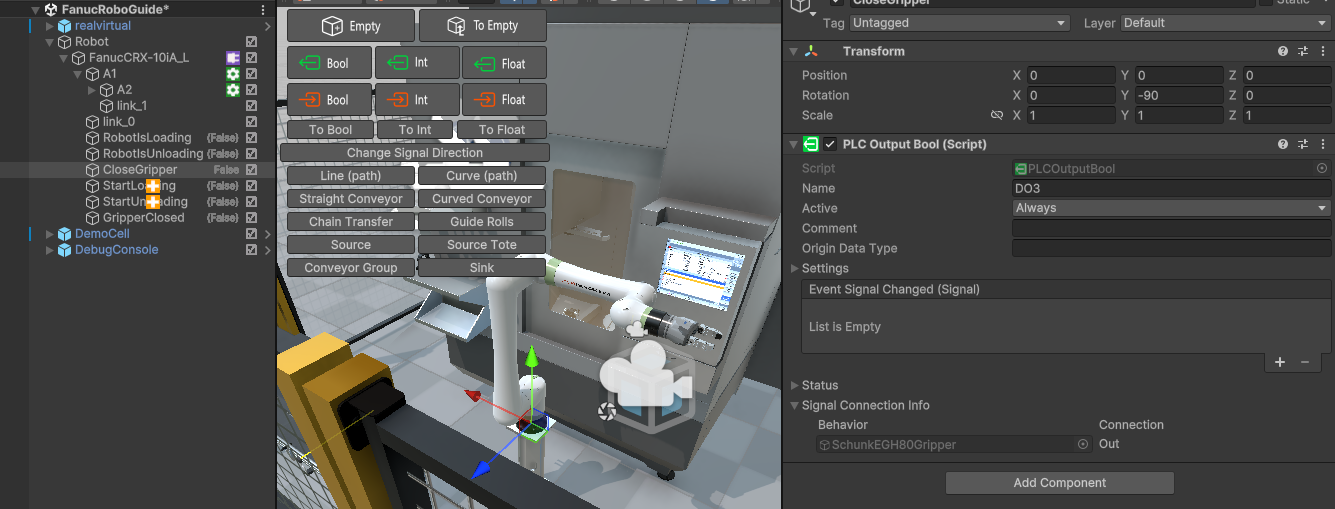Click the scale constrain proportions link icon

pos(996,116)
